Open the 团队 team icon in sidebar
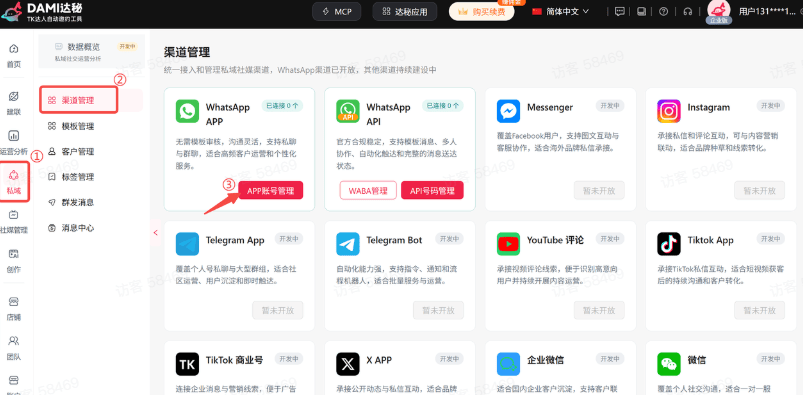This screenshot has height=395, width=803. pos(14,341)
